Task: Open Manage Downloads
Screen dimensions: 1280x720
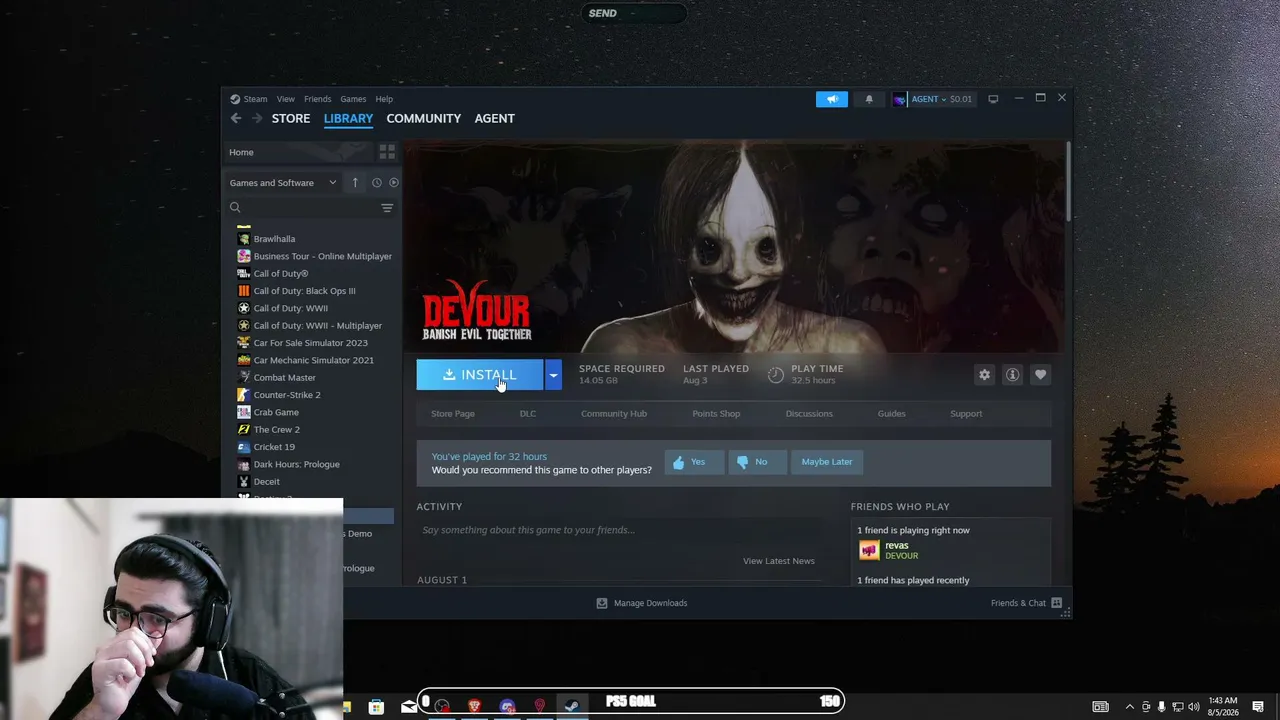Action: click(x=642, y=603)
